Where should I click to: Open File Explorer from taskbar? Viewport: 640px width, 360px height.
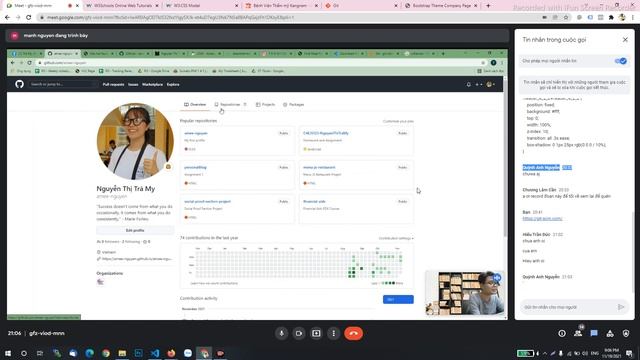122,353
